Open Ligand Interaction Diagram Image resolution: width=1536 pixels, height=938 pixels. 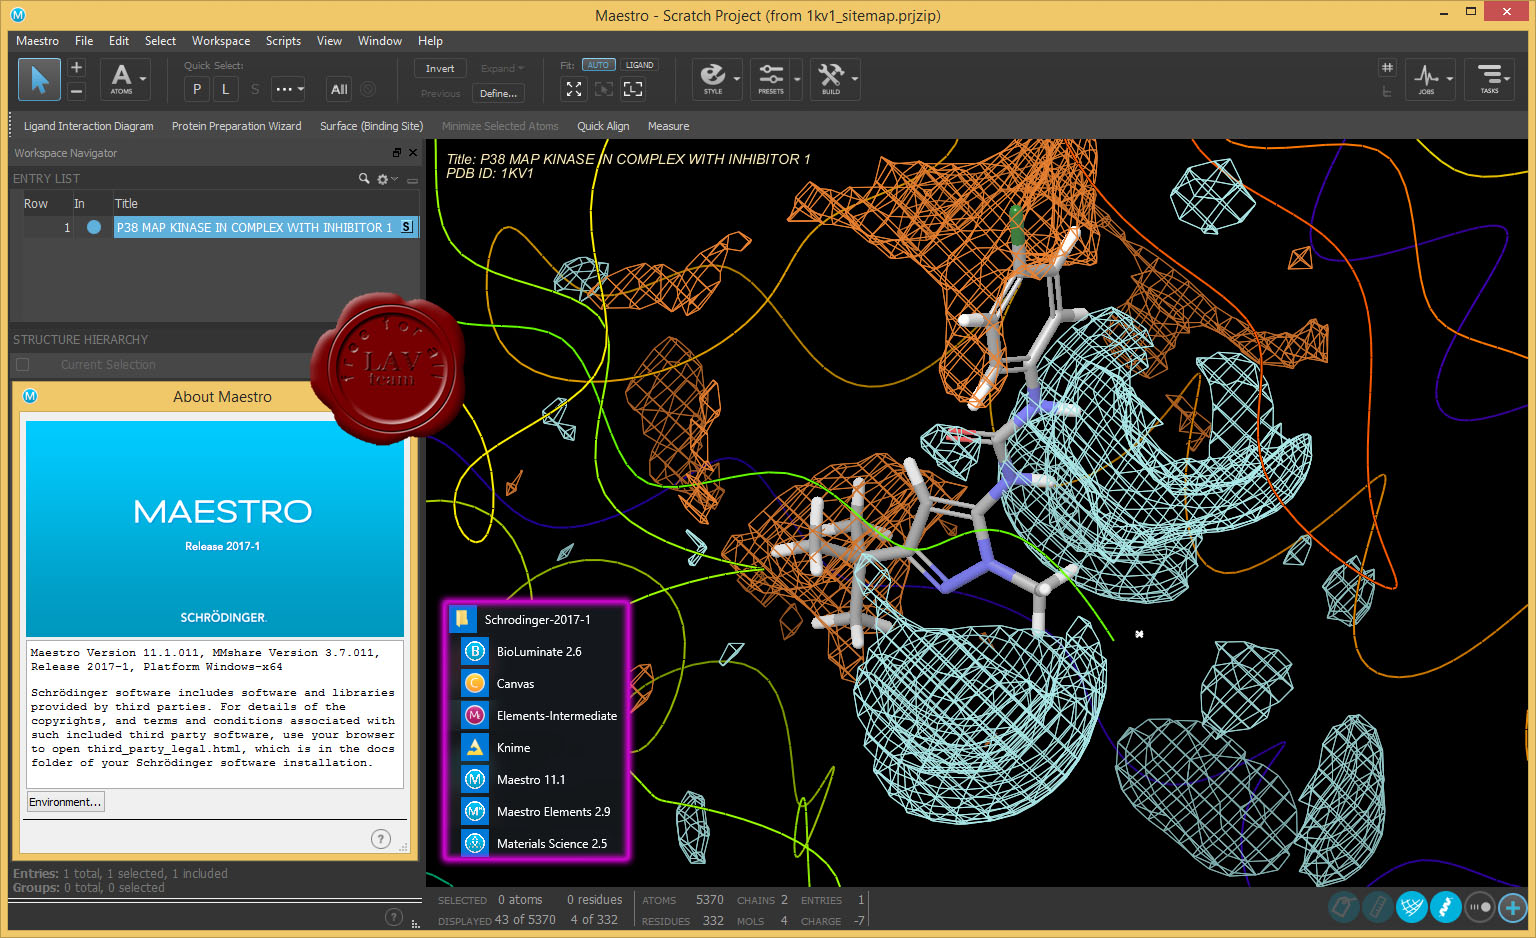click(x=89, y=126)
